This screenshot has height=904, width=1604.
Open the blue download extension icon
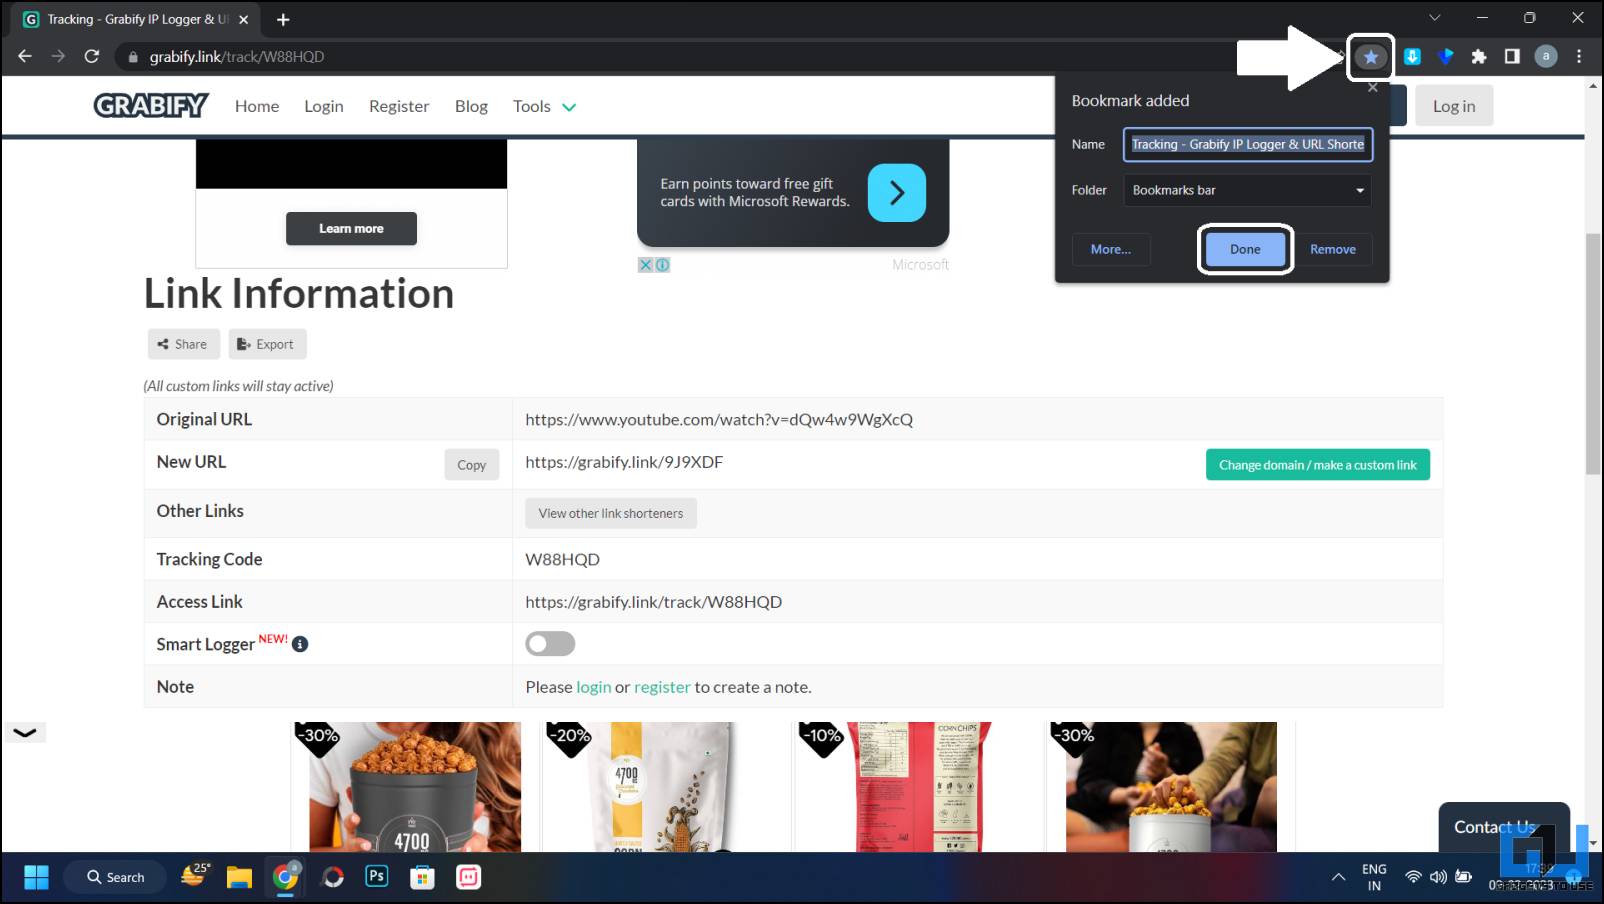[x=1412, y=57]
